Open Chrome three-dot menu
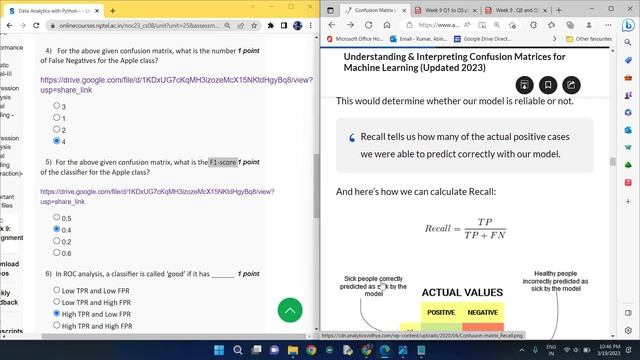The image size is (640, 360). coord(311,25)
